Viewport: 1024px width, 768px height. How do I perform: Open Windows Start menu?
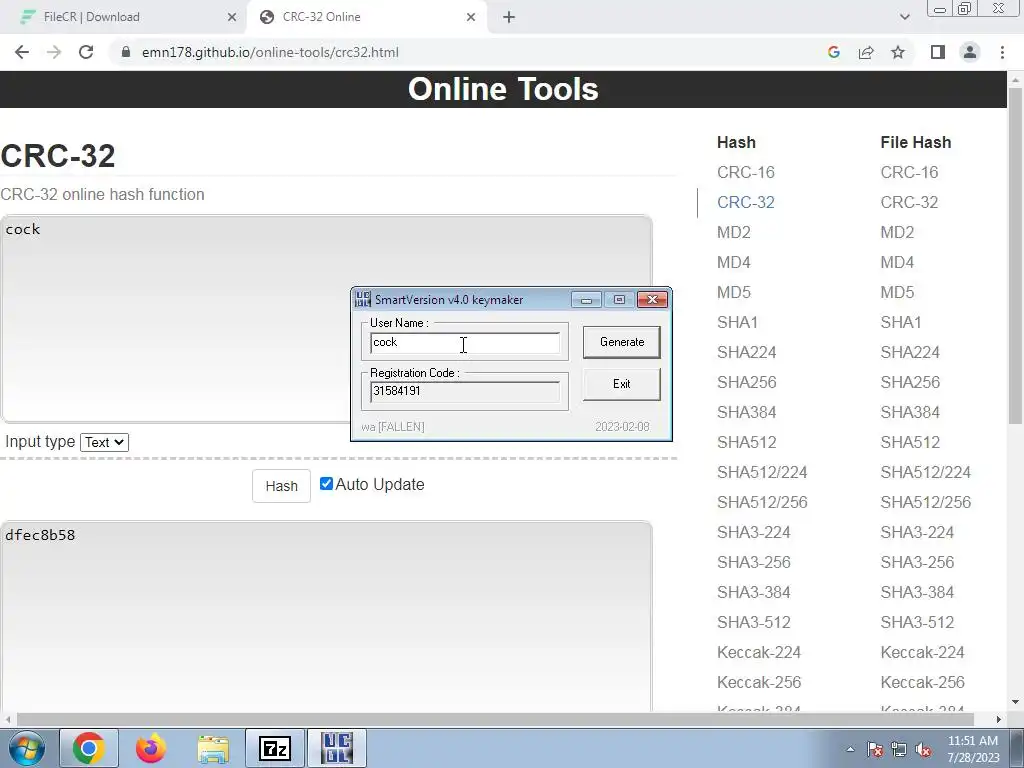(26, 748)
